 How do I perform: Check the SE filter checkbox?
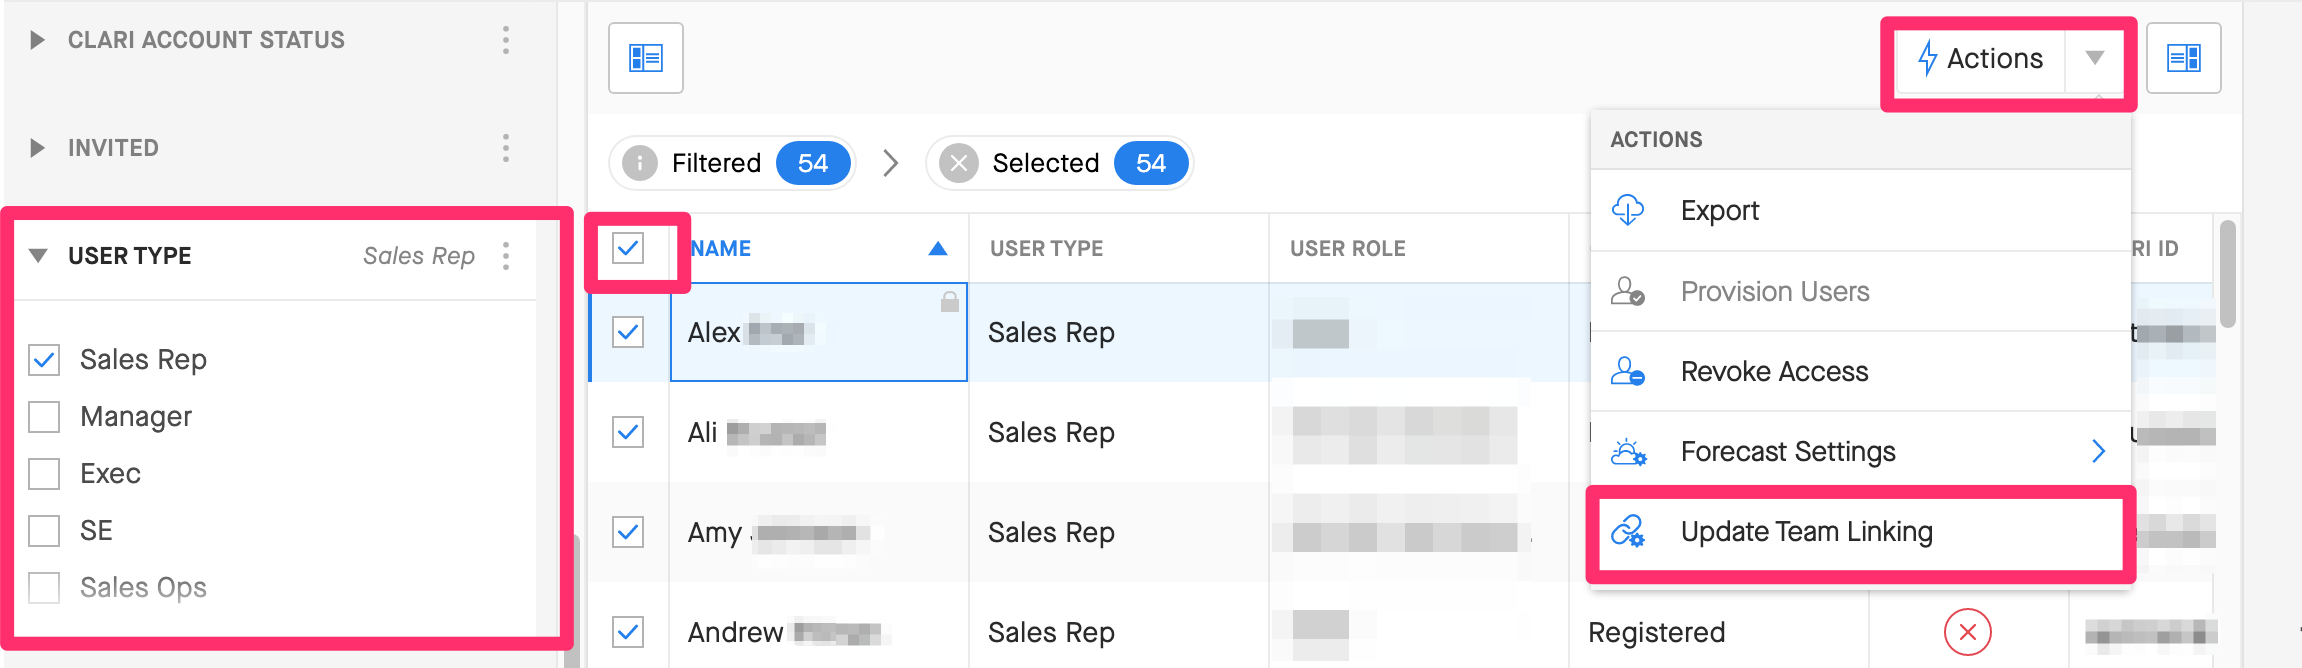[44, 531]
